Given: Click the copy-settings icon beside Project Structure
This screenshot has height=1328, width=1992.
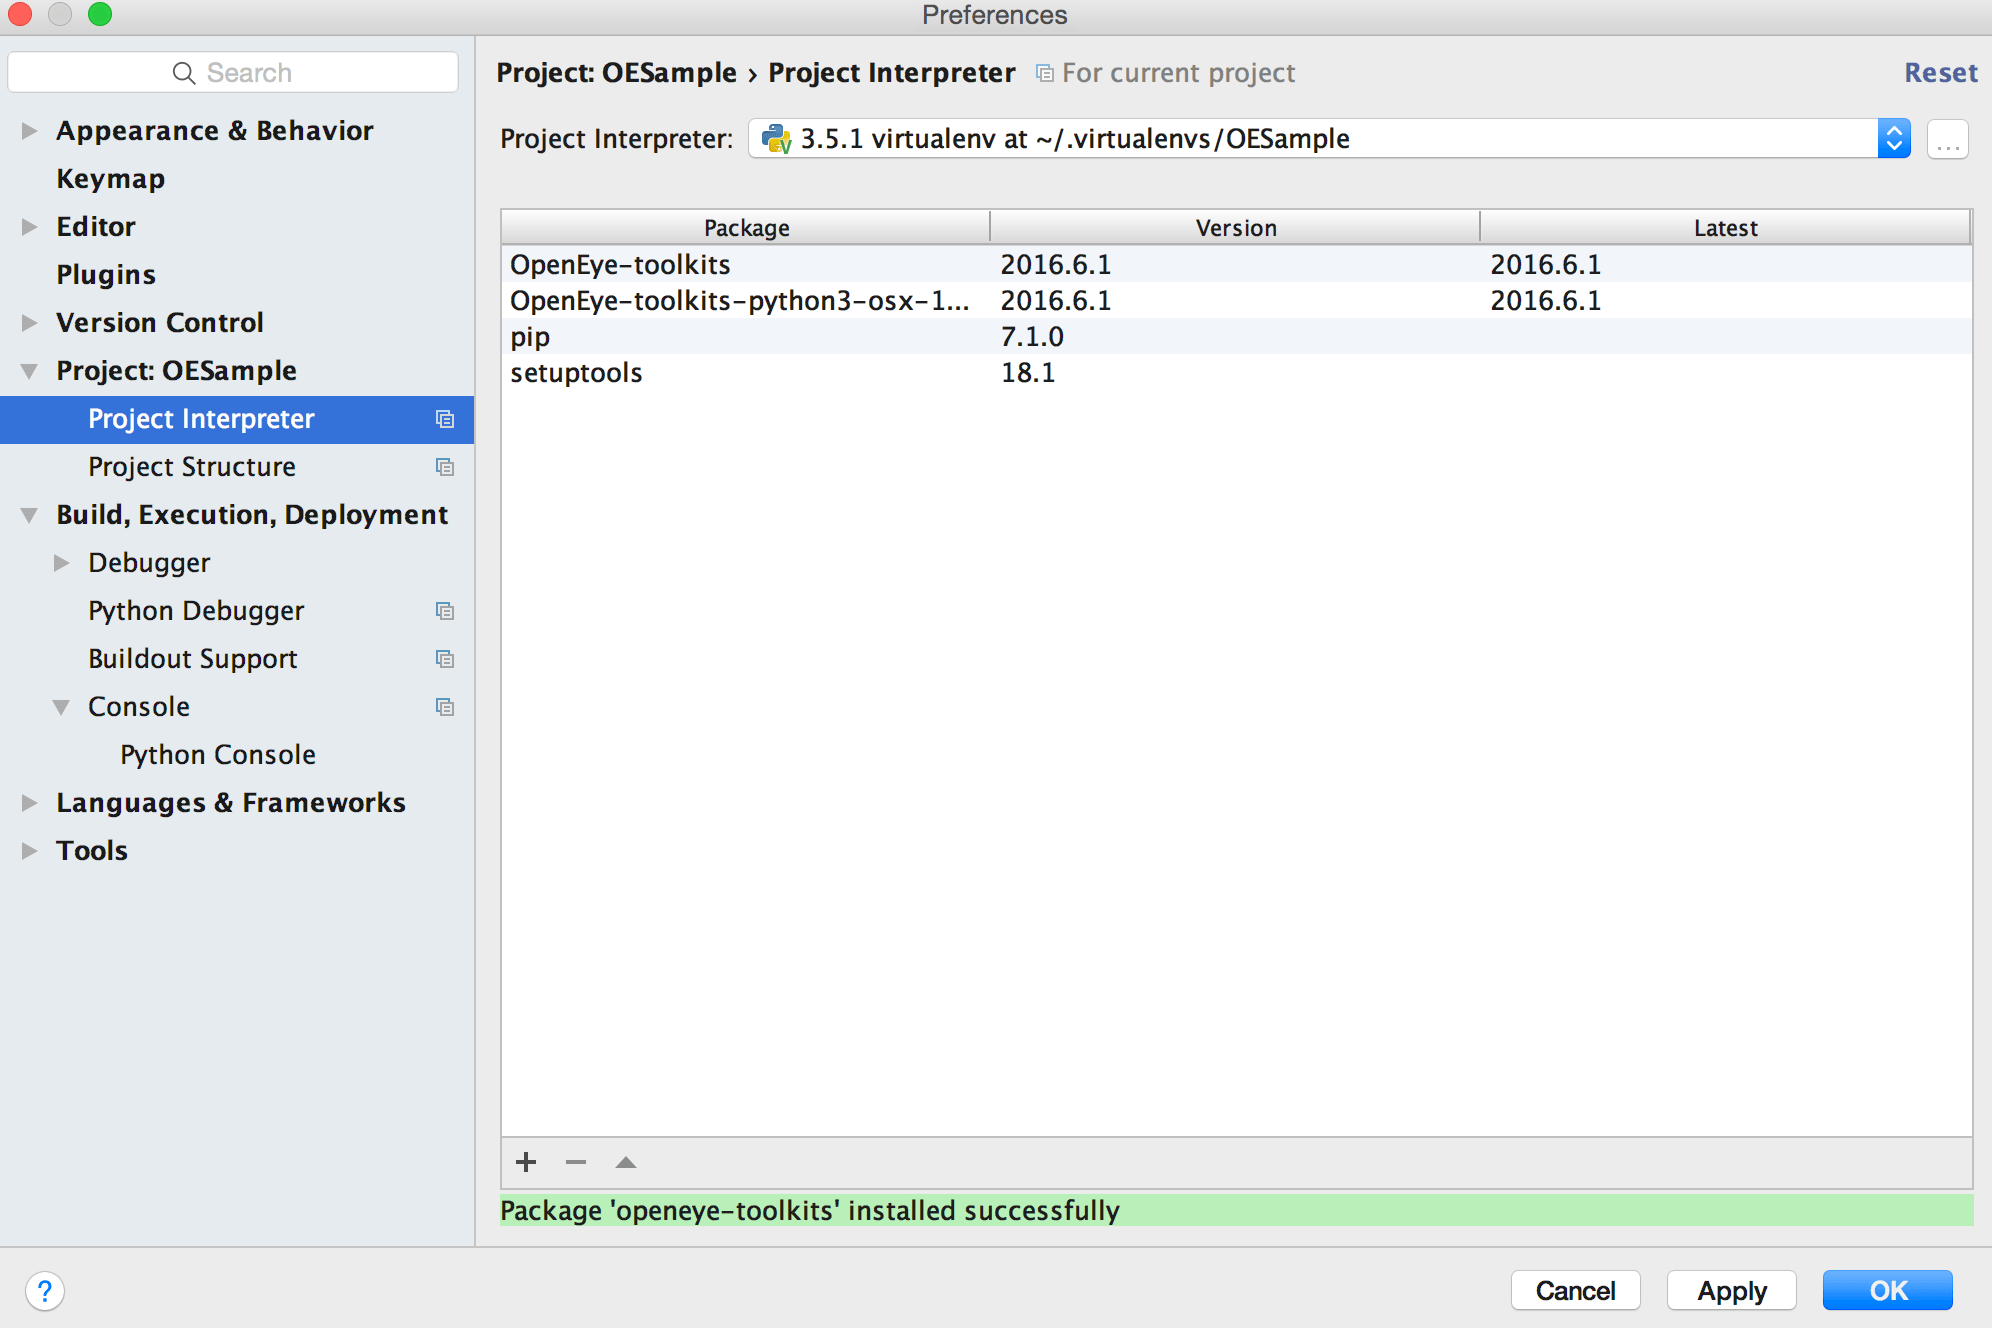Looking at the screenshot, I should pos(444,467).
